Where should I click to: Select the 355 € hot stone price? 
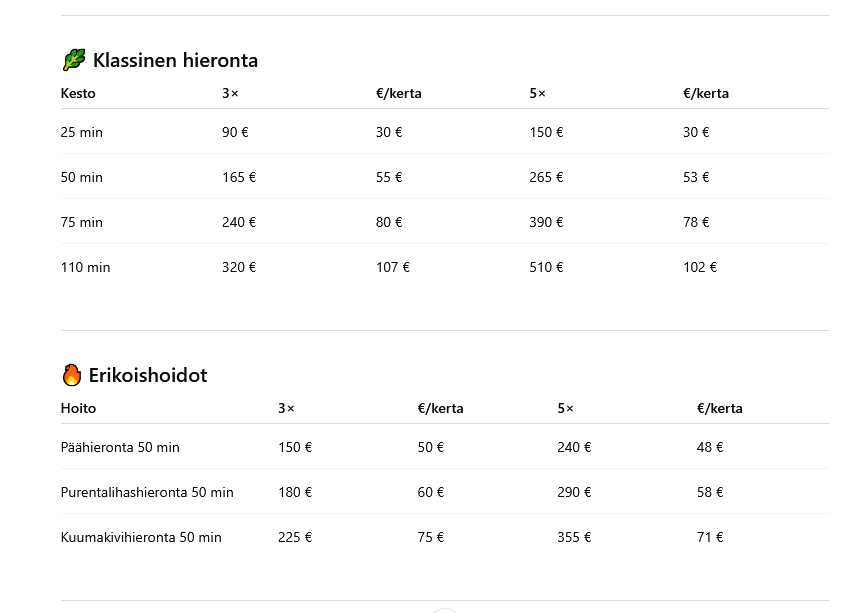point(574,537)
